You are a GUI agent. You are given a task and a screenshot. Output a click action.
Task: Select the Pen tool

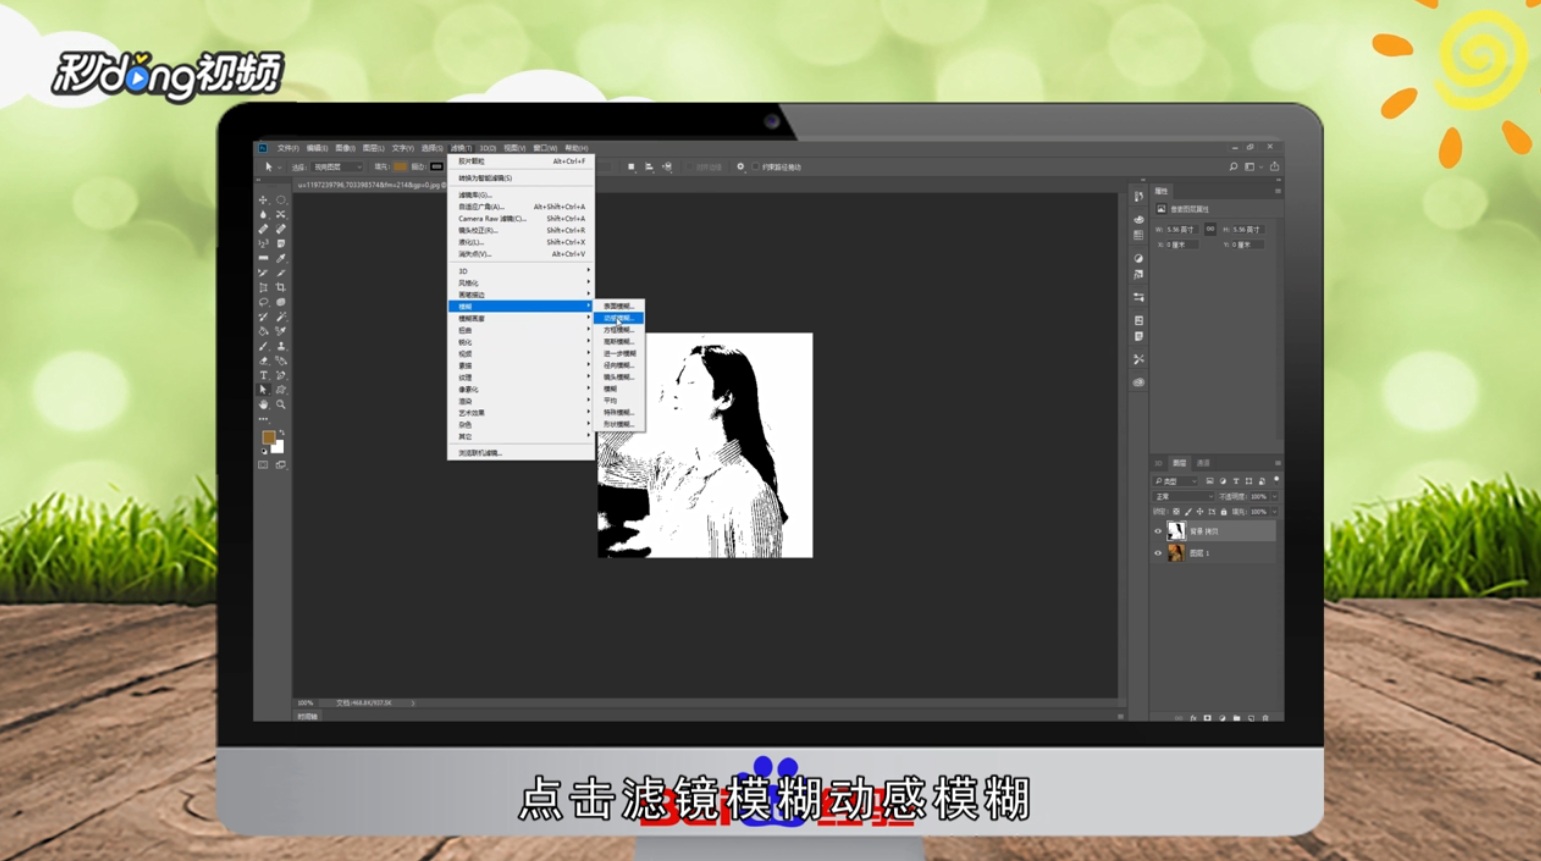click(x=281, y=375)
